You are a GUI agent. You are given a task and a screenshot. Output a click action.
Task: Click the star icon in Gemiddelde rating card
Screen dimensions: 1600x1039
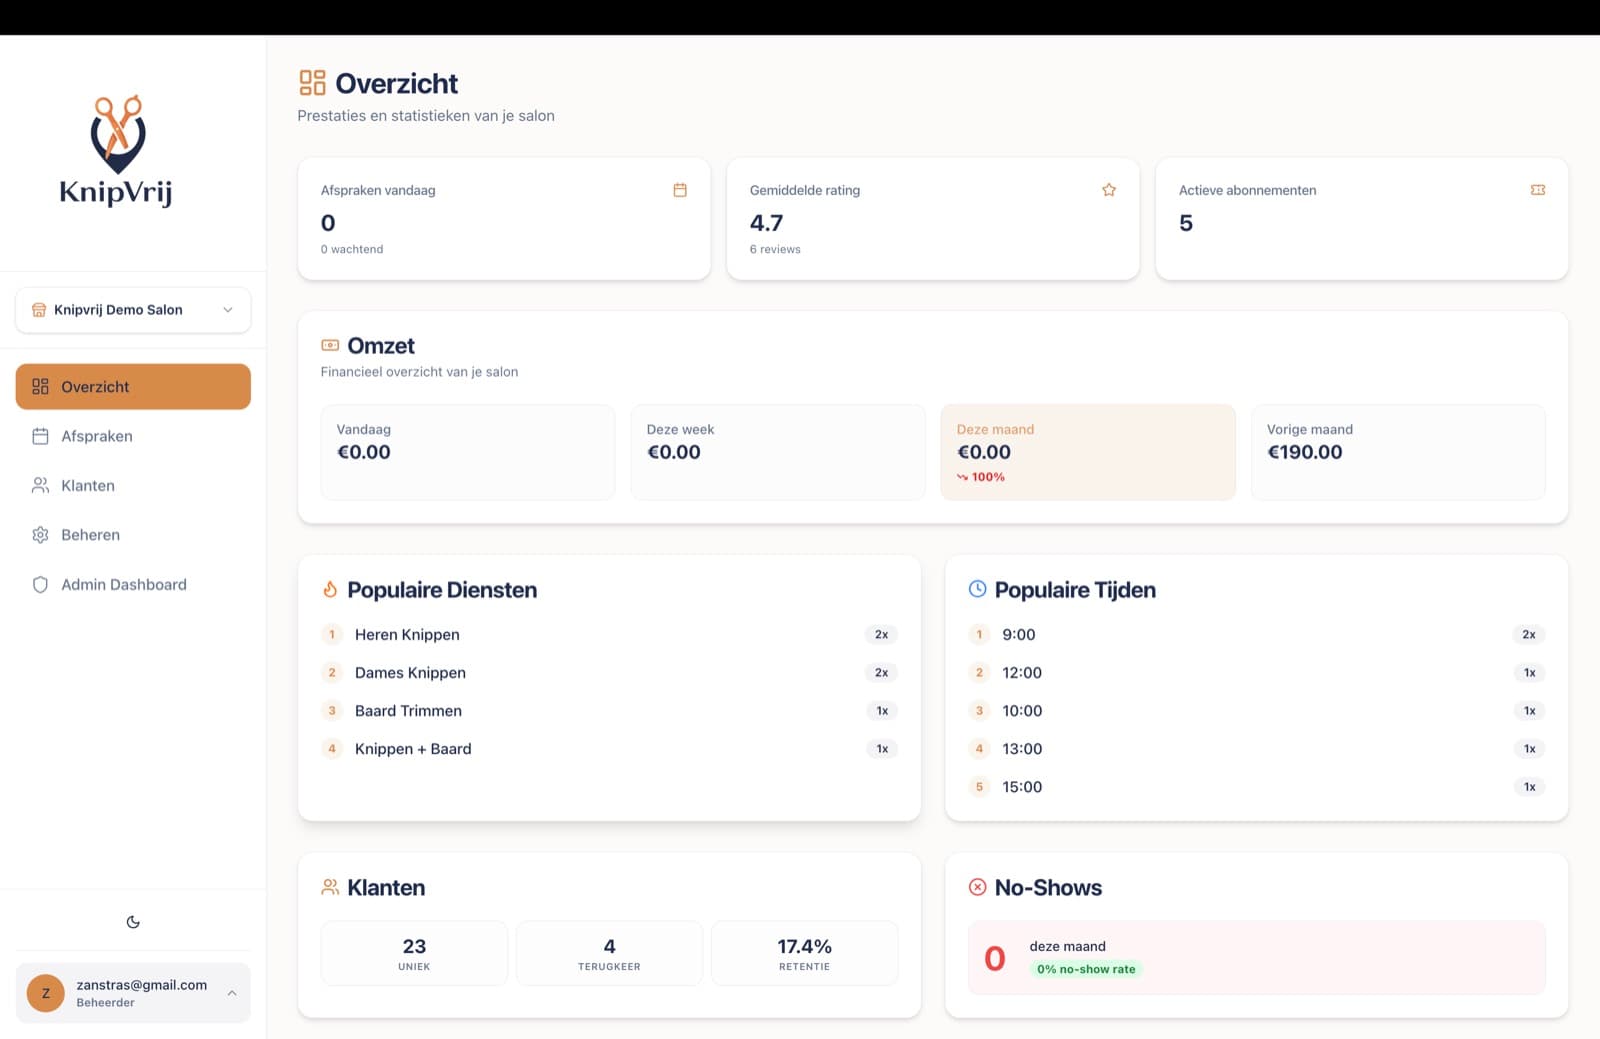click(x=1109, y=190)
